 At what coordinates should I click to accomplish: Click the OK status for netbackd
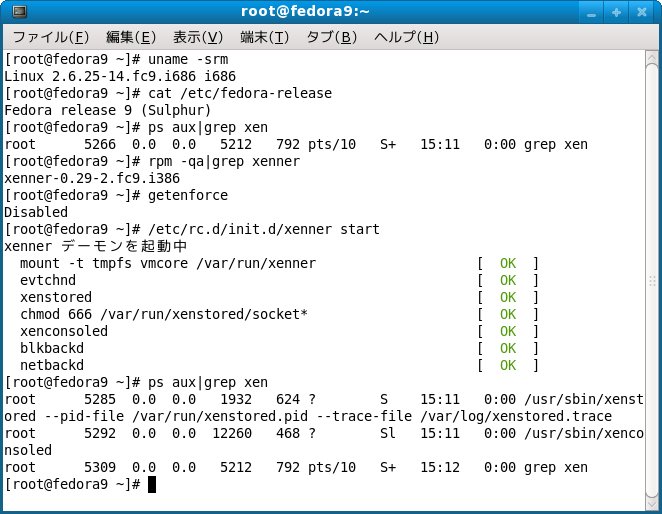pyautogui.click(x=508, y=365)
